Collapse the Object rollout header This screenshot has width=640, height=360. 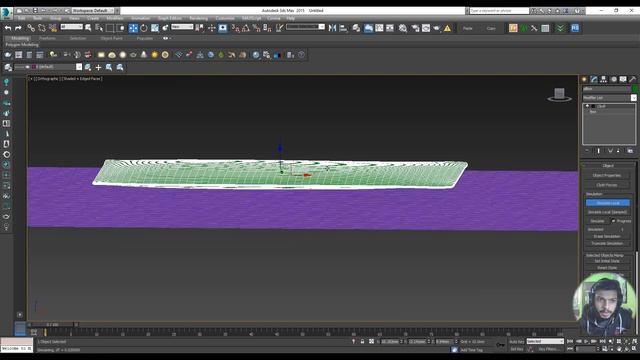pos(608,166)
